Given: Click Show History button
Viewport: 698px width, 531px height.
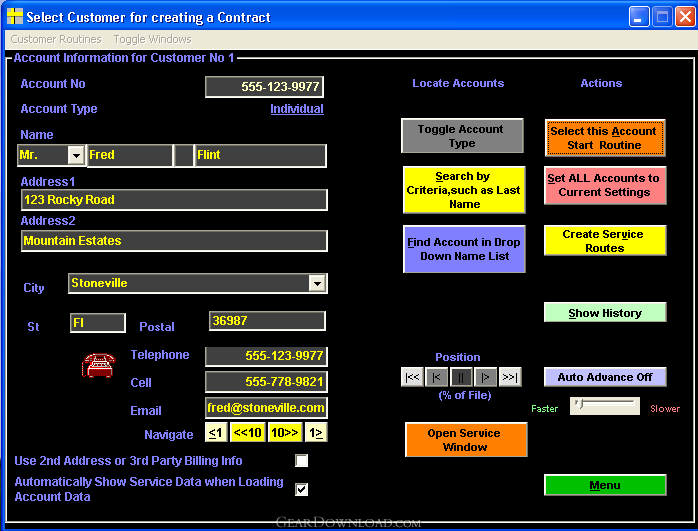Looking at the screenshot, I should 605,312.
